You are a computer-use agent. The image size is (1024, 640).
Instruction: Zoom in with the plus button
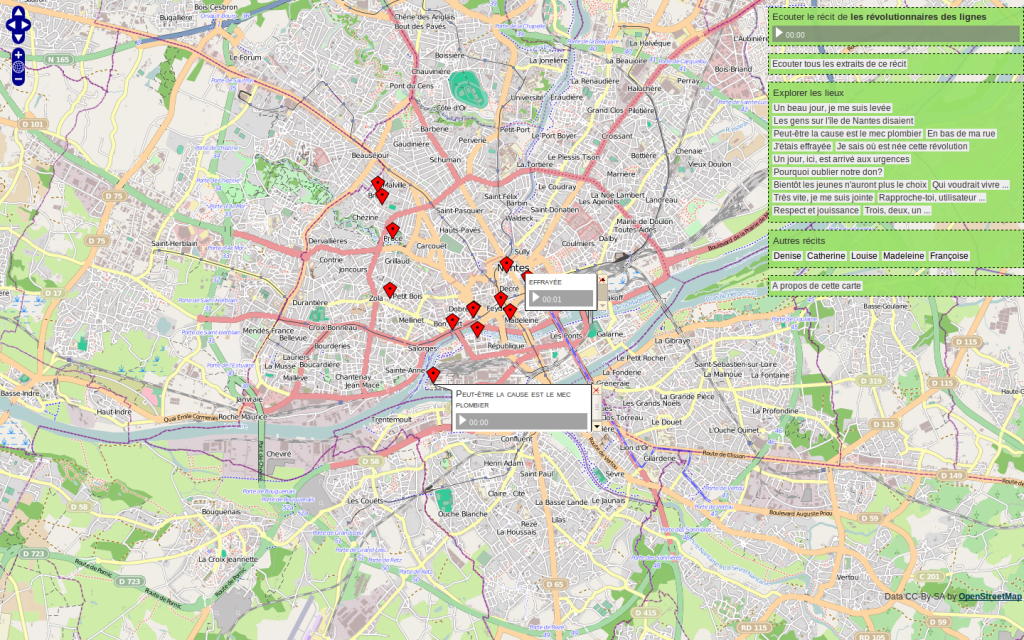(x=18, y=54)
